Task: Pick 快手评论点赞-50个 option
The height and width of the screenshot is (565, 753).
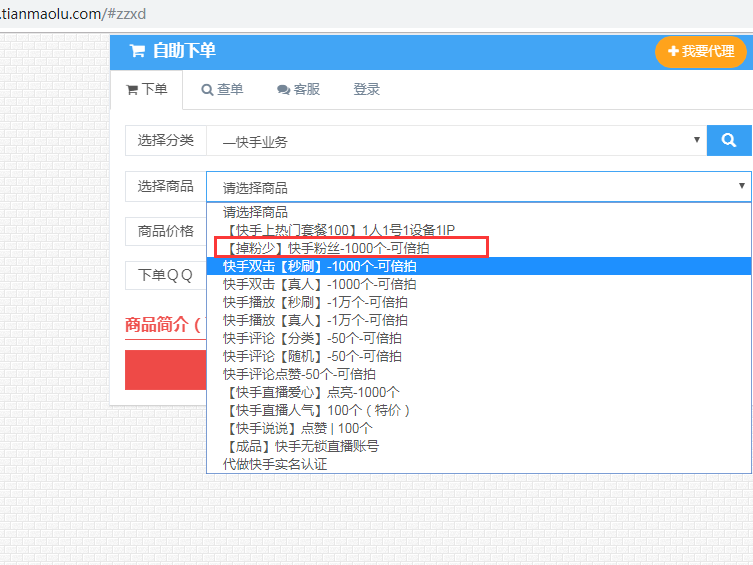Action: click(x=299, y=374)
